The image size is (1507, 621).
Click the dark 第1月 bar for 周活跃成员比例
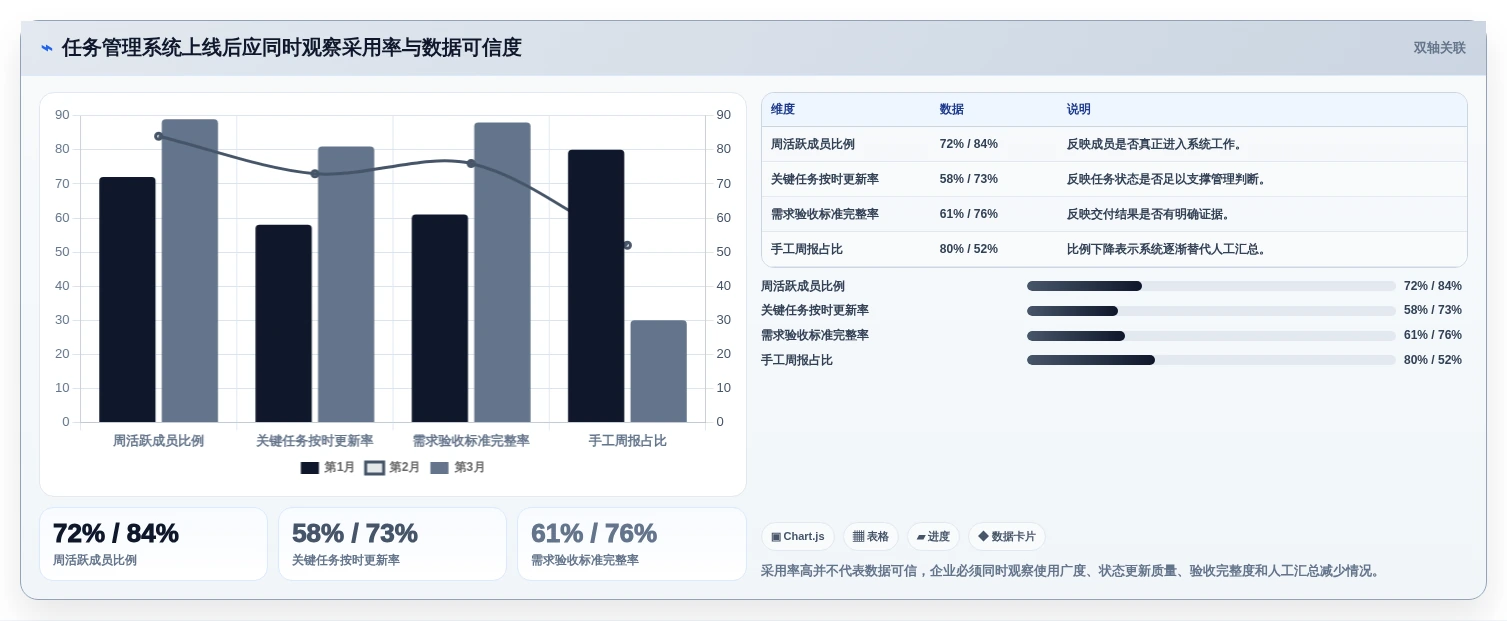point(127,299)
